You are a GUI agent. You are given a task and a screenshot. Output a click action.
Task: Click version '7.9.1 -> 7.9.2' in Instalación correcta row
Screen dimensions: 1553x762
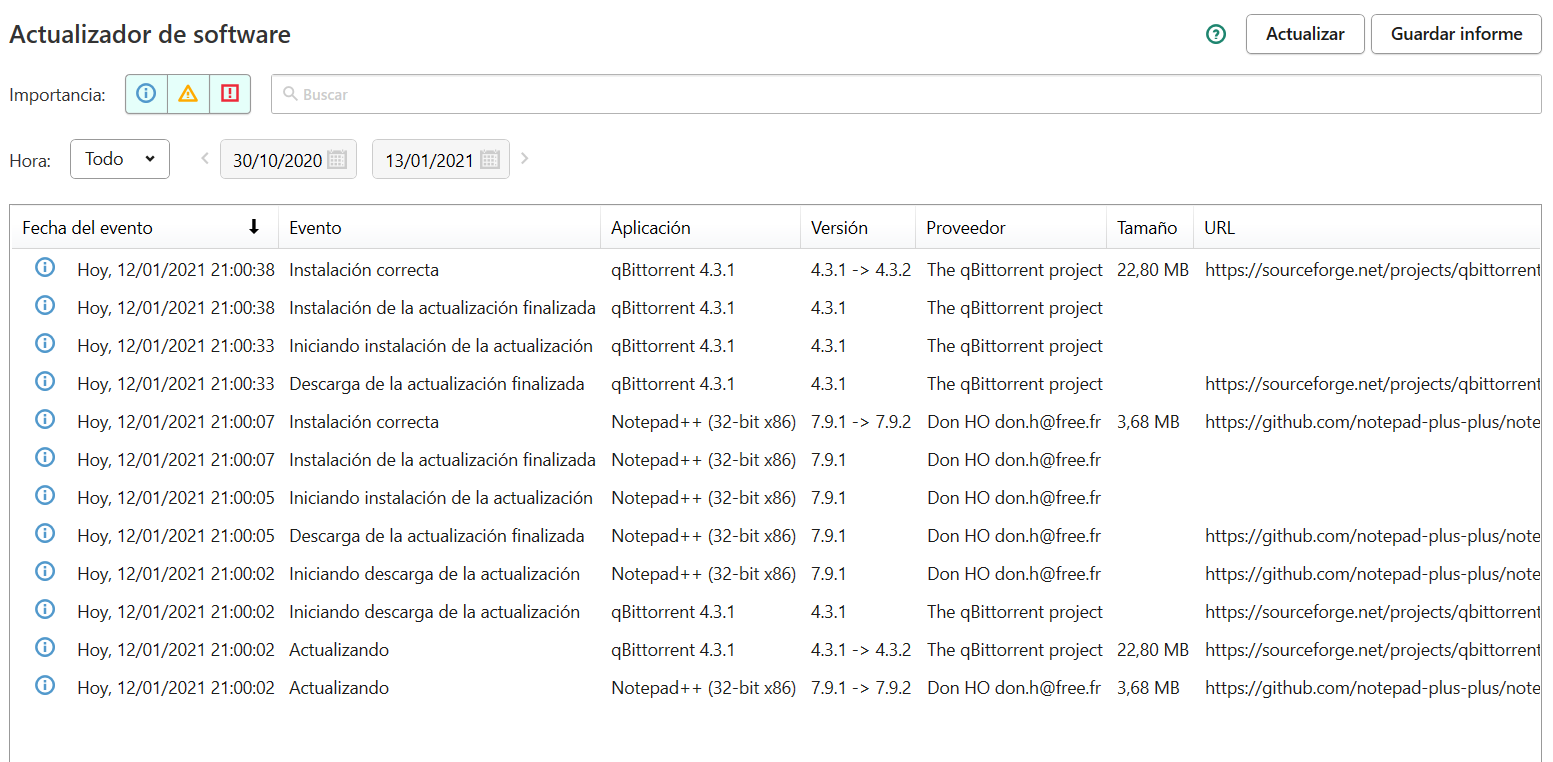point(861,422)
